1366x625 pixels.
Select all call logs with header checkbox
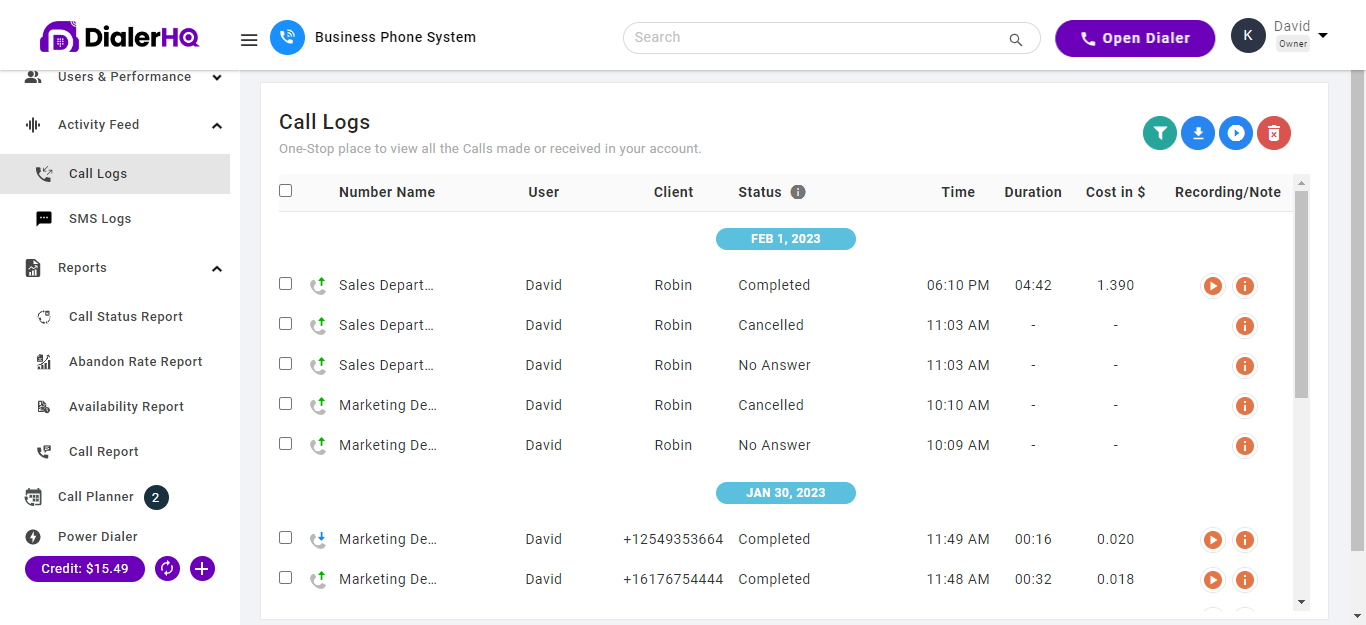click(x=285, y=189)
